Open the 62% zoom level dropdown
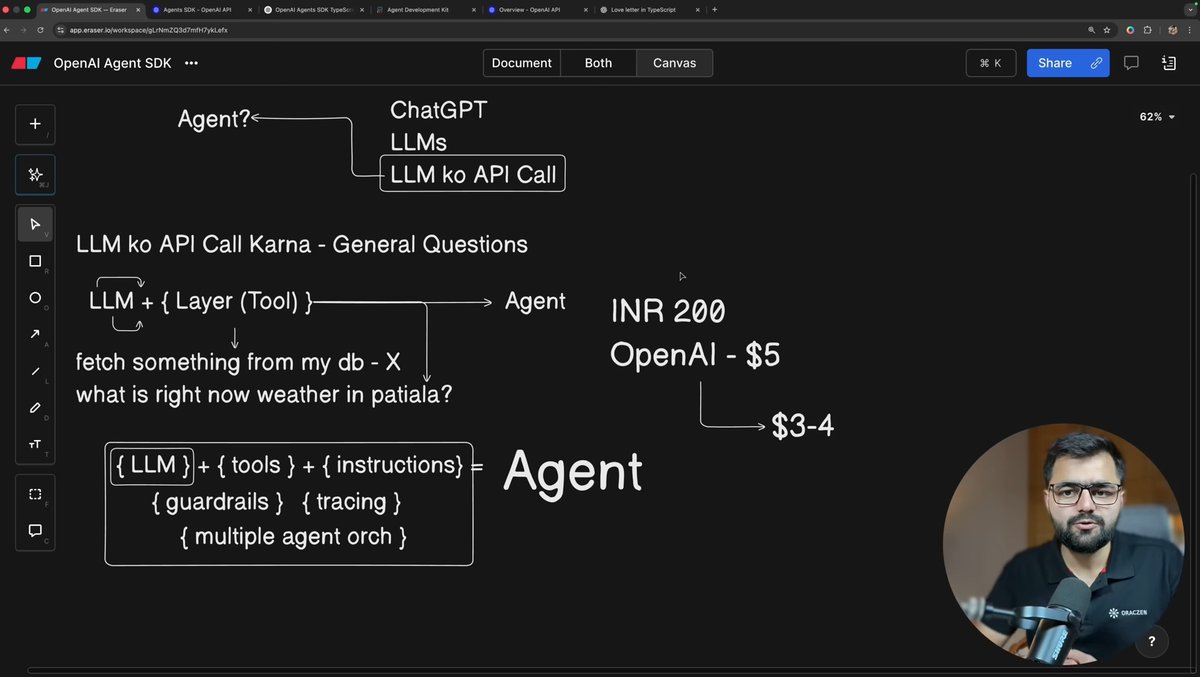The width and height of the screenshot is (1200, 677). pyautogui.click(x=1157, y=117)
